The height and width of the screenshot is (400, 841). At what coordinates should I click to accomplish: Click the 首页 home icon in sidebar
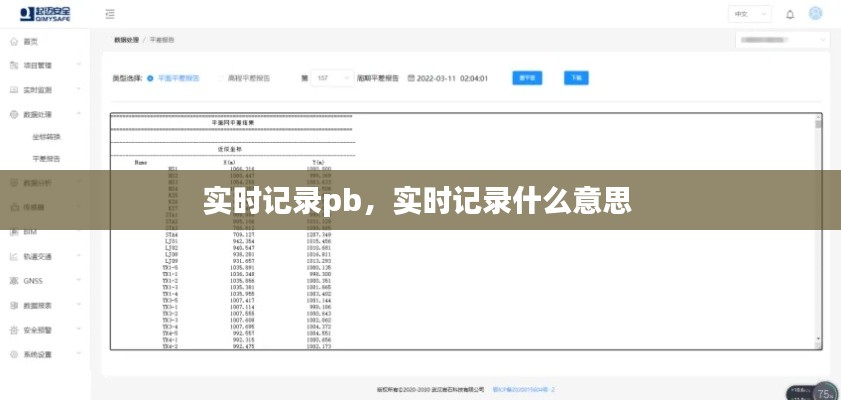click(x=13, y=42)
